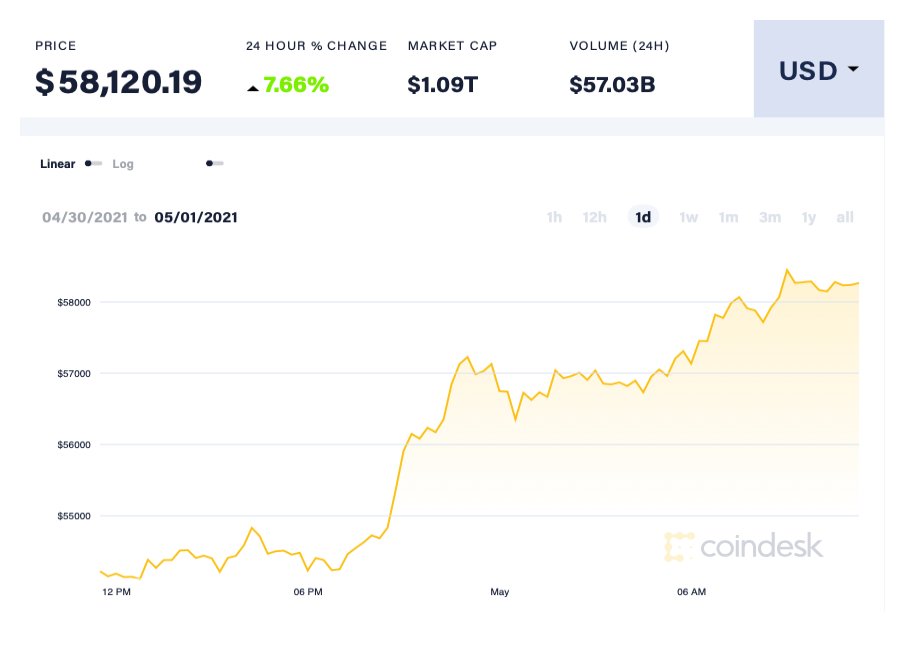Expand the currency selector chevron

(x=852, y=70)
